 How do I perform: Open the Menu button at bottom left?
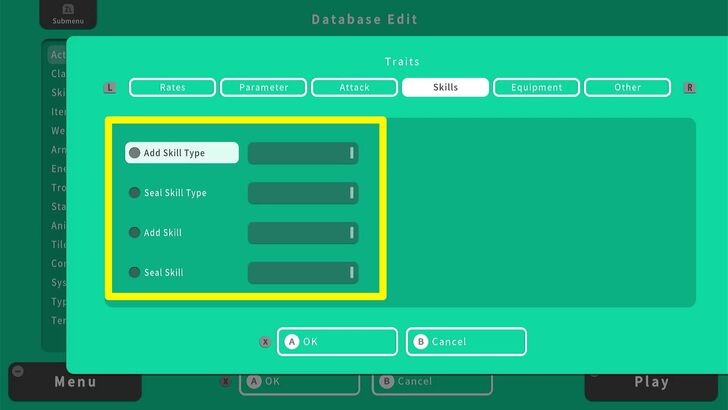tap(75, 382)
